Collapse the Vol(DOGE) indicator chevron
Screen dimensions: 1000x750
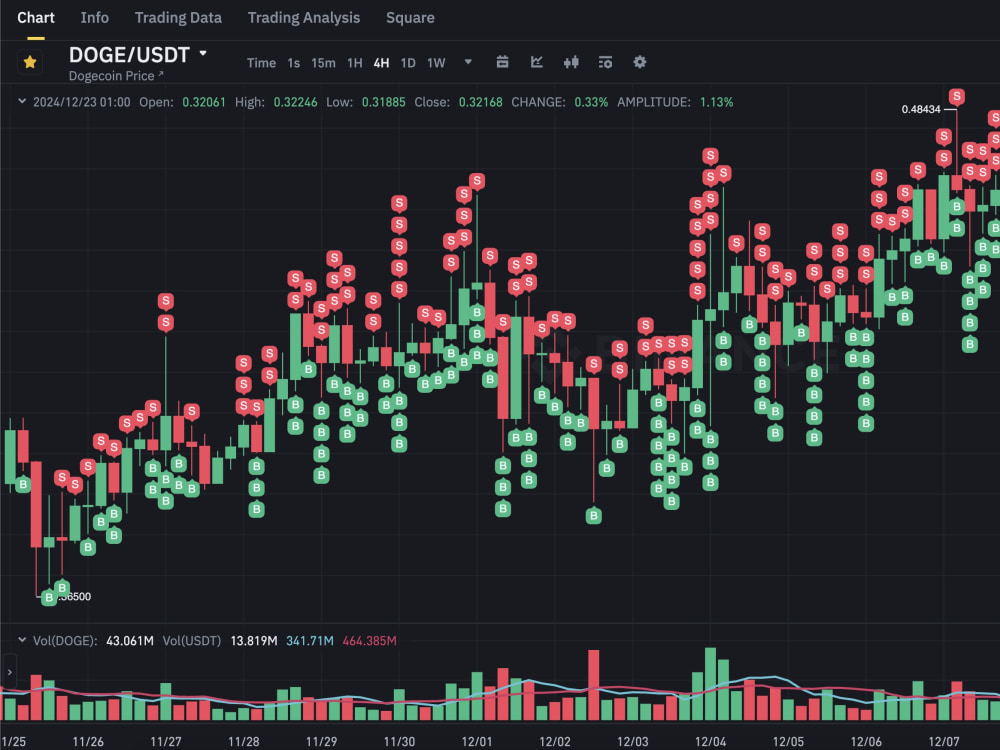pos(22,640)
